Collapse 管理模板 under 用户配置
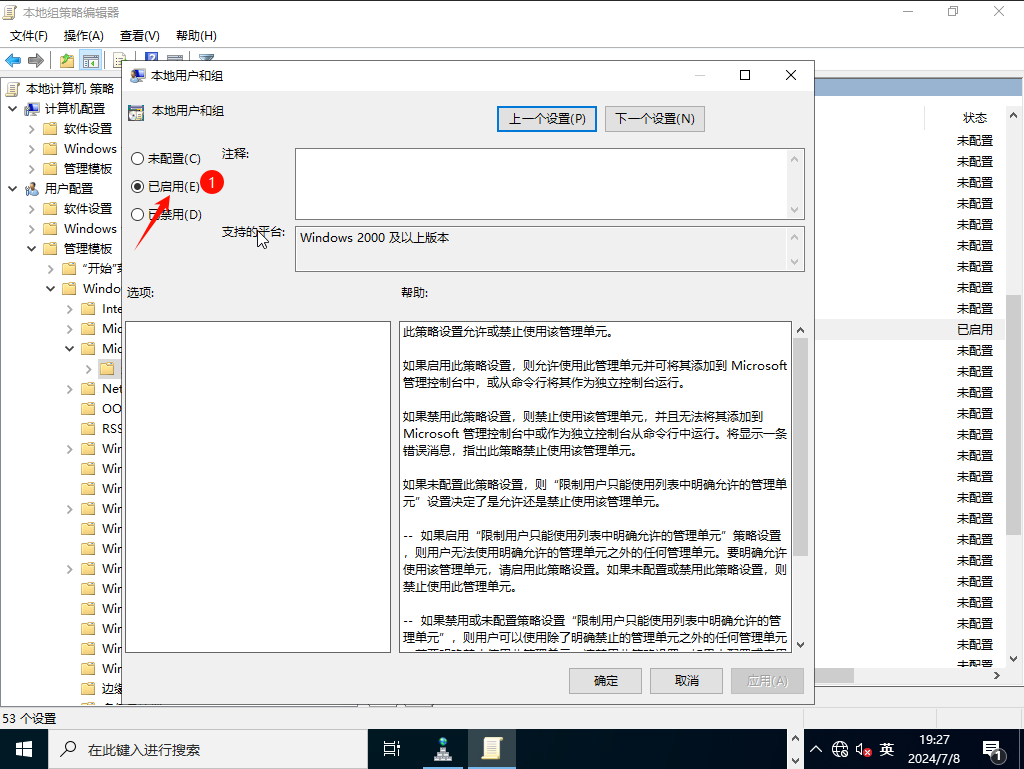Screen dimensions: 1024x769 coord(31,249)
